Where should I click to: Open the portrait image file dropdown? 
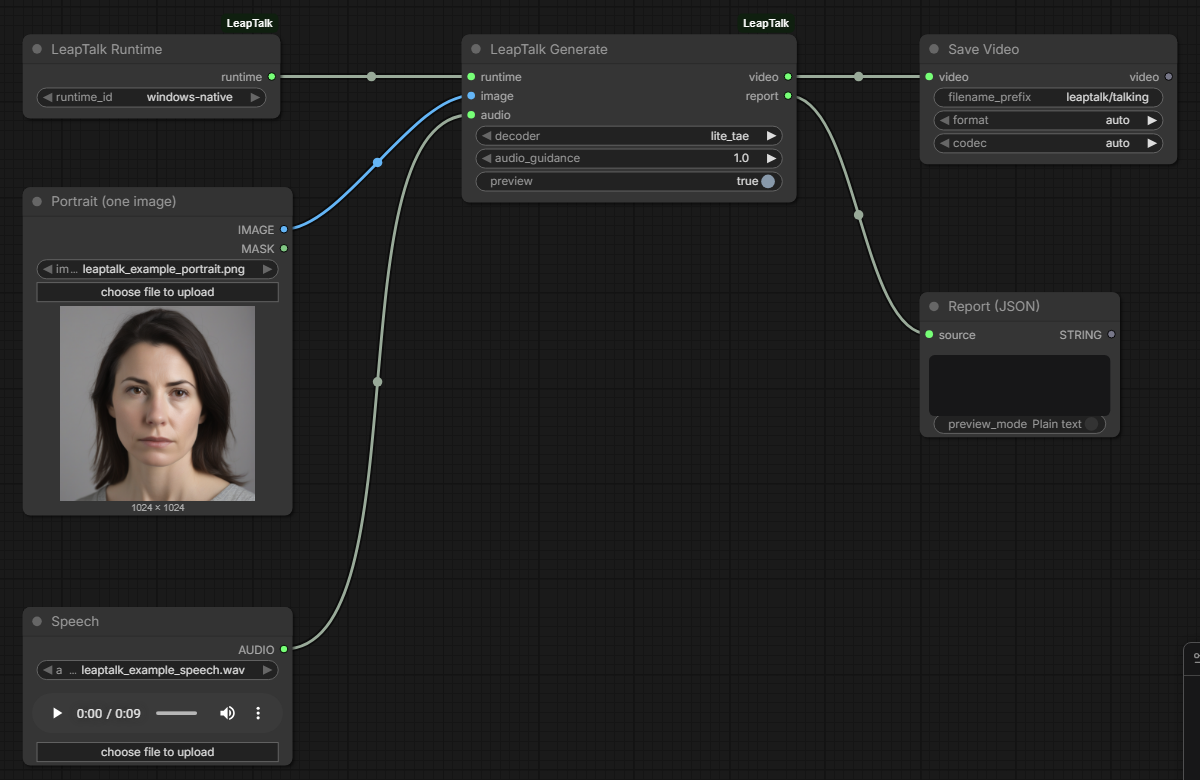[x=157, y=269]
